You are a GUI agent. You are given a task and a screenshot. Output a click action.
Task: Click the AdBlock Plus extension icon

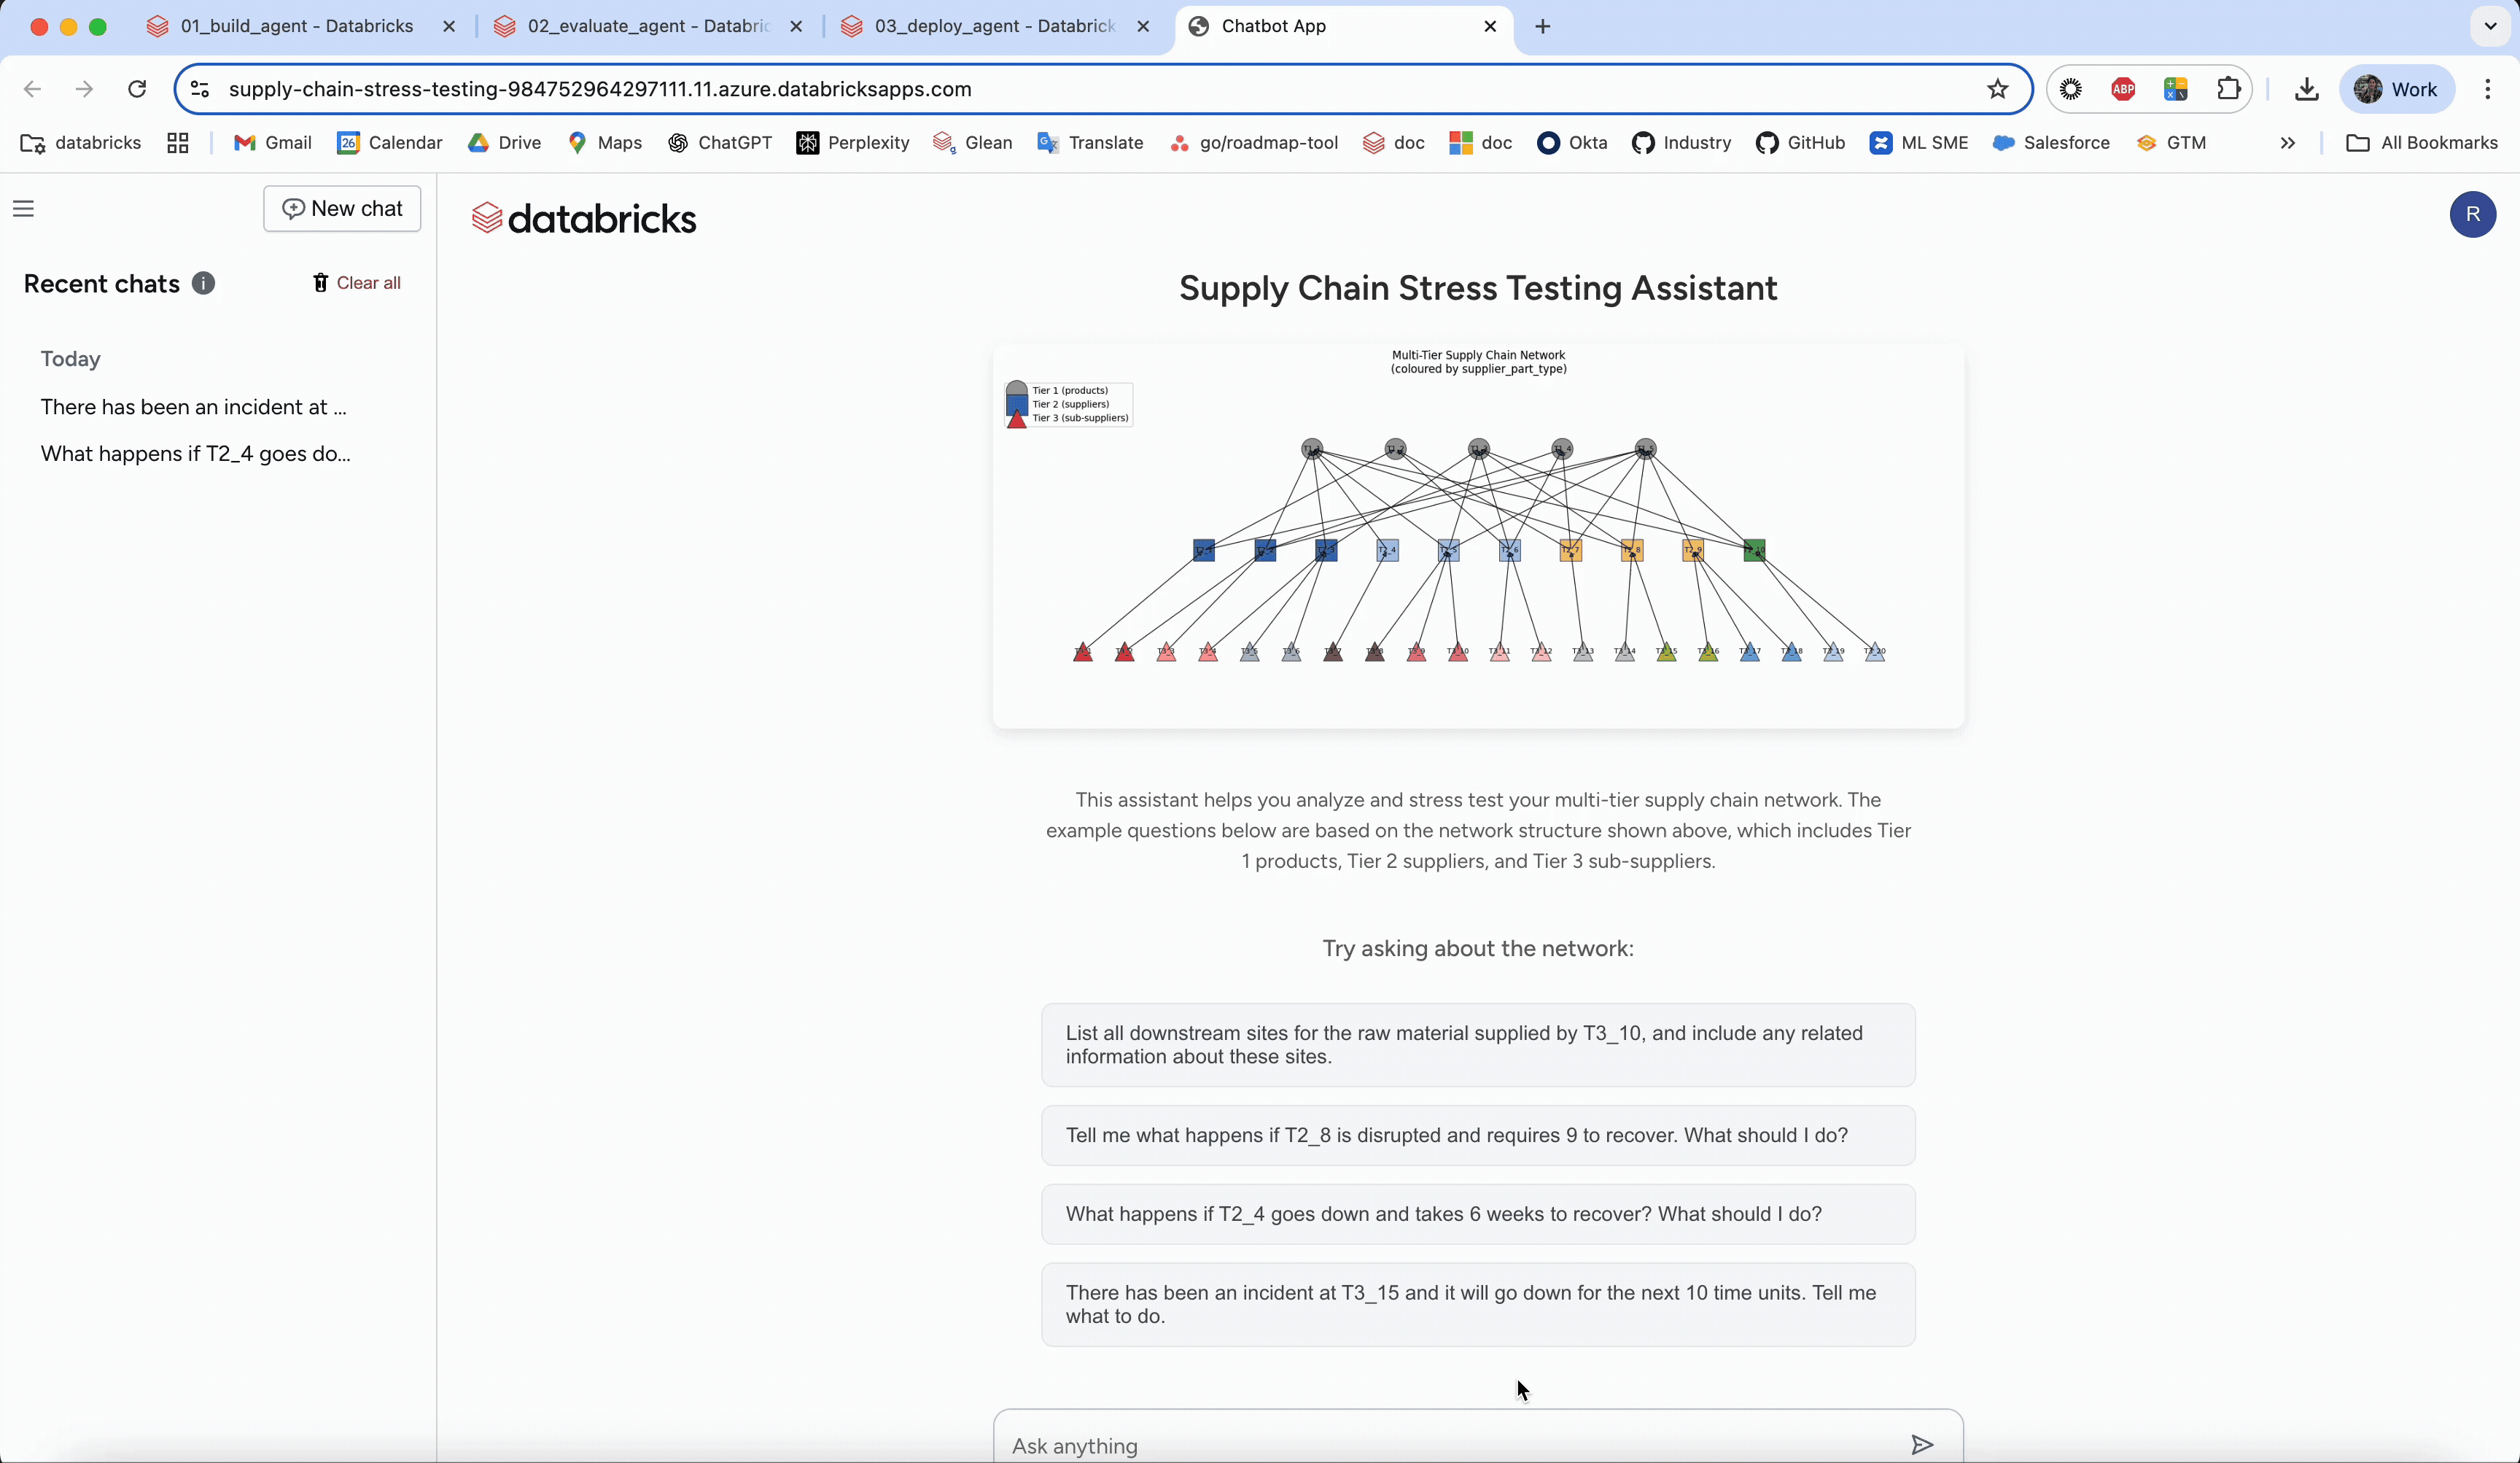point(2123,89)
